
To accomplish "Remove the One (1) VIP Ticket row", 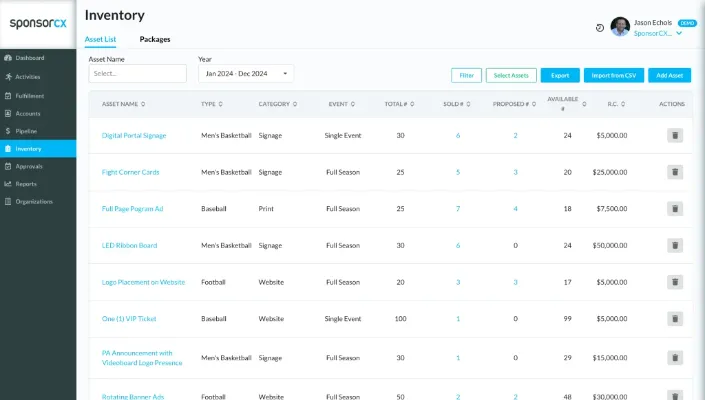I will point(675,319).
